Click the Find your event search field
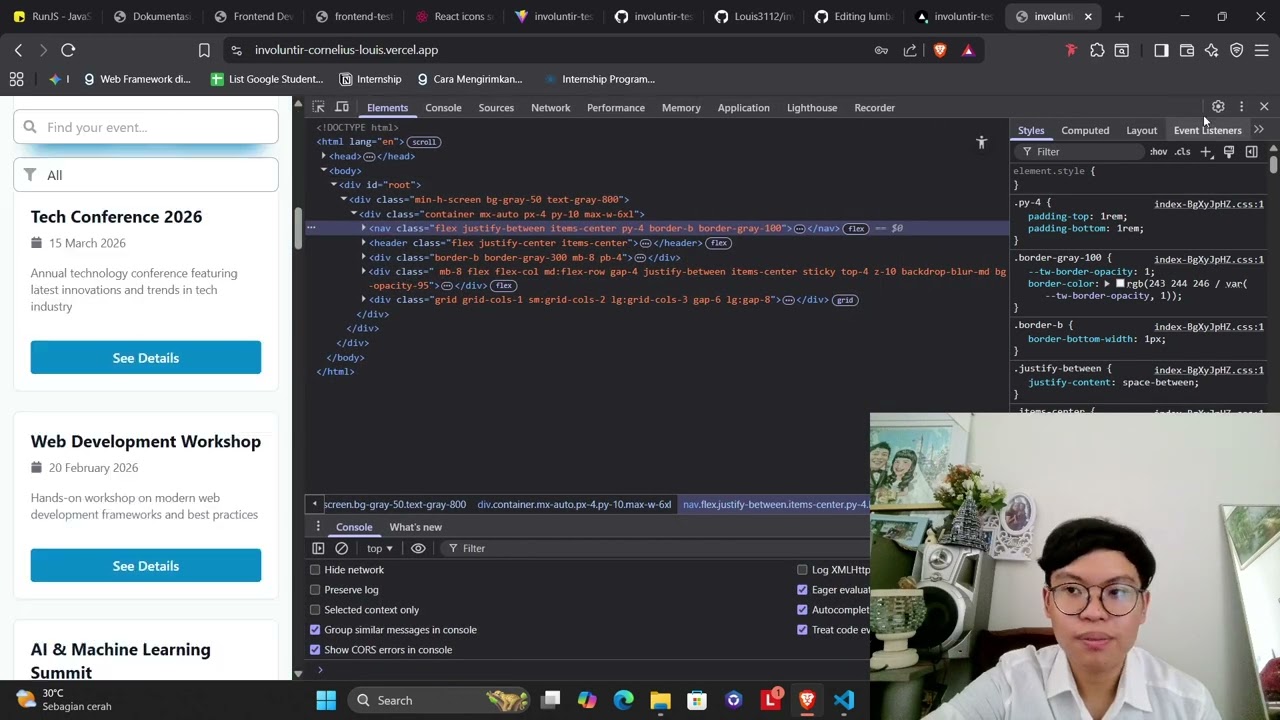The height and width of the screenshot is (720, 1280). point(146,127)
